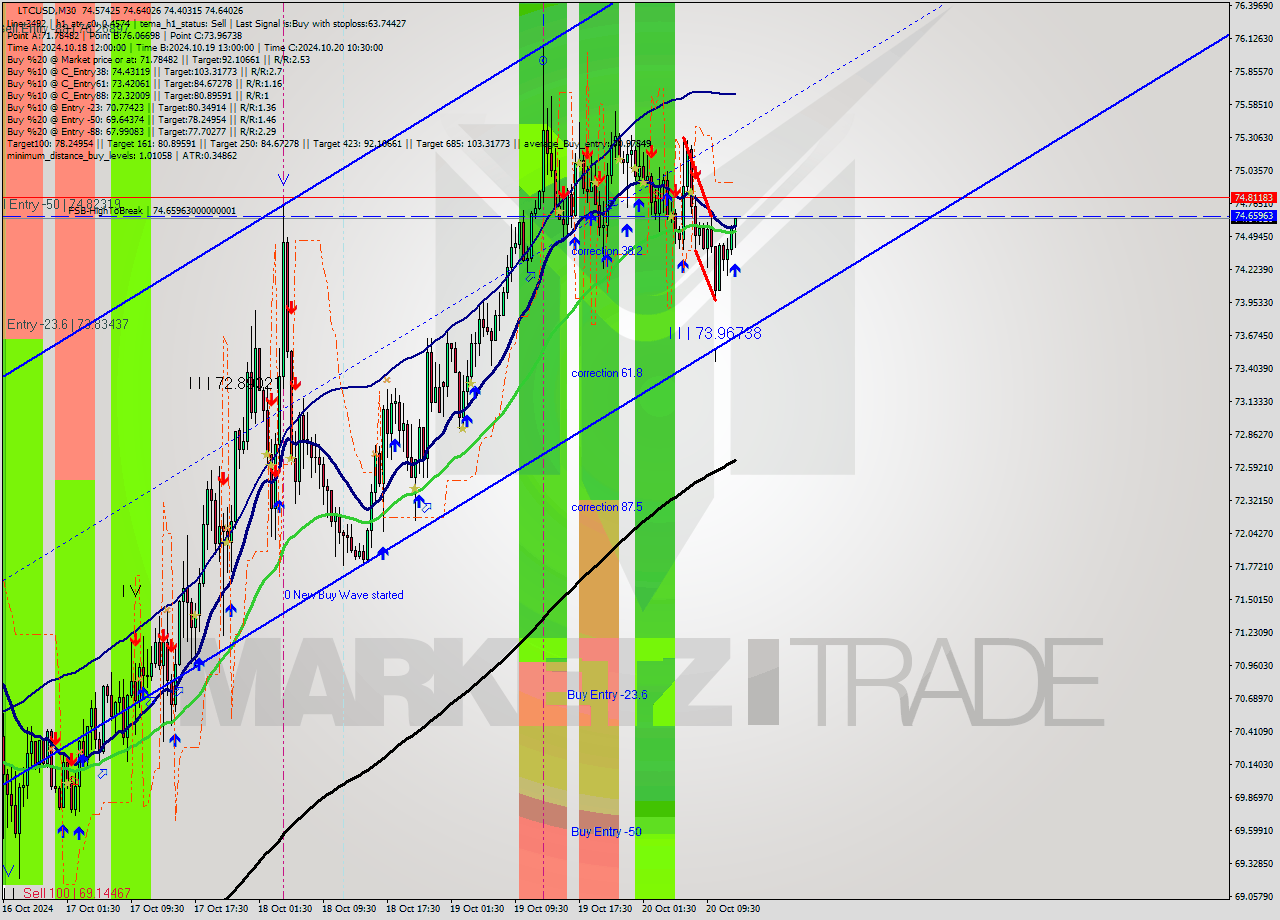Click the 'I I I 73.96738' point label
The image size is (1280, 920).
click(x=715, y=333)
